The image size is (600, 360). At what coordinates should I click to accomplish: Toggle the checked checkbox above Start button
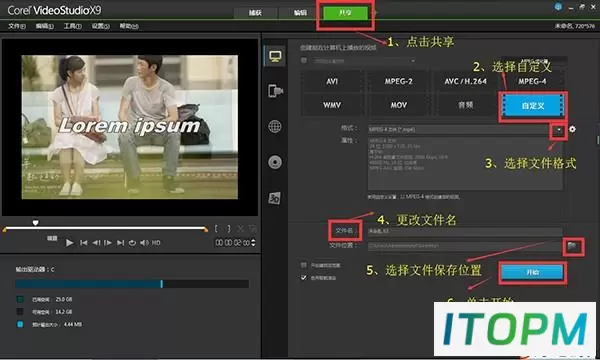[x=304, y=277]
